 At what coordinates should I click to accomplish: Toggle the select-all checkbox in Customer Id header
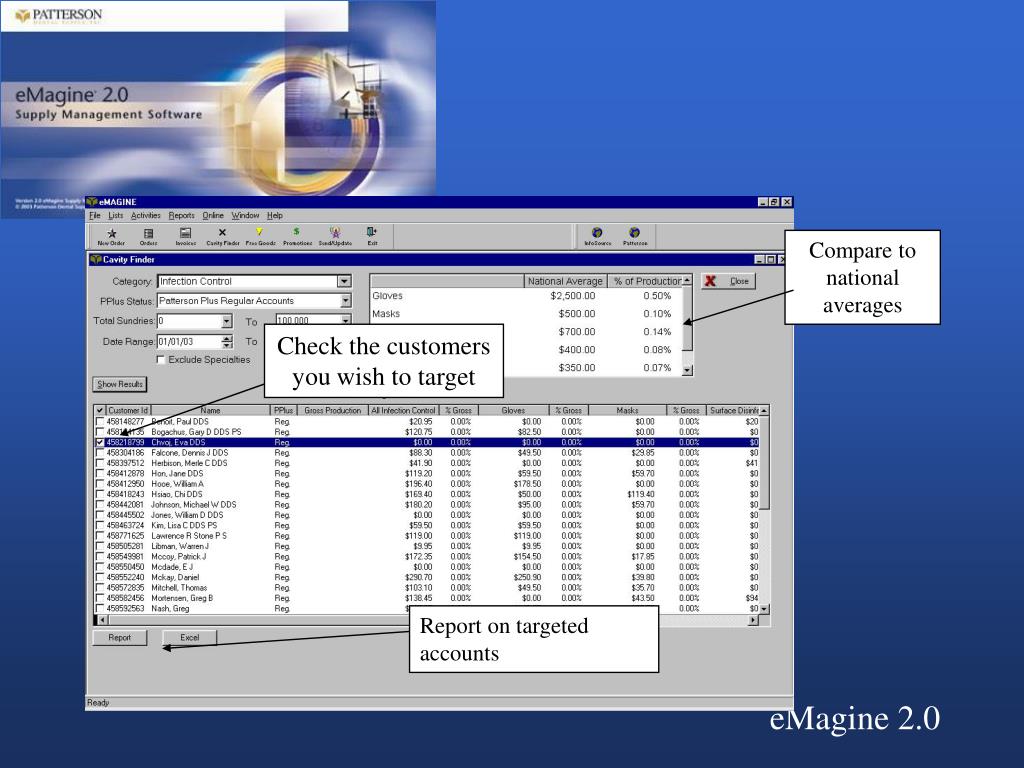[100, 411]
